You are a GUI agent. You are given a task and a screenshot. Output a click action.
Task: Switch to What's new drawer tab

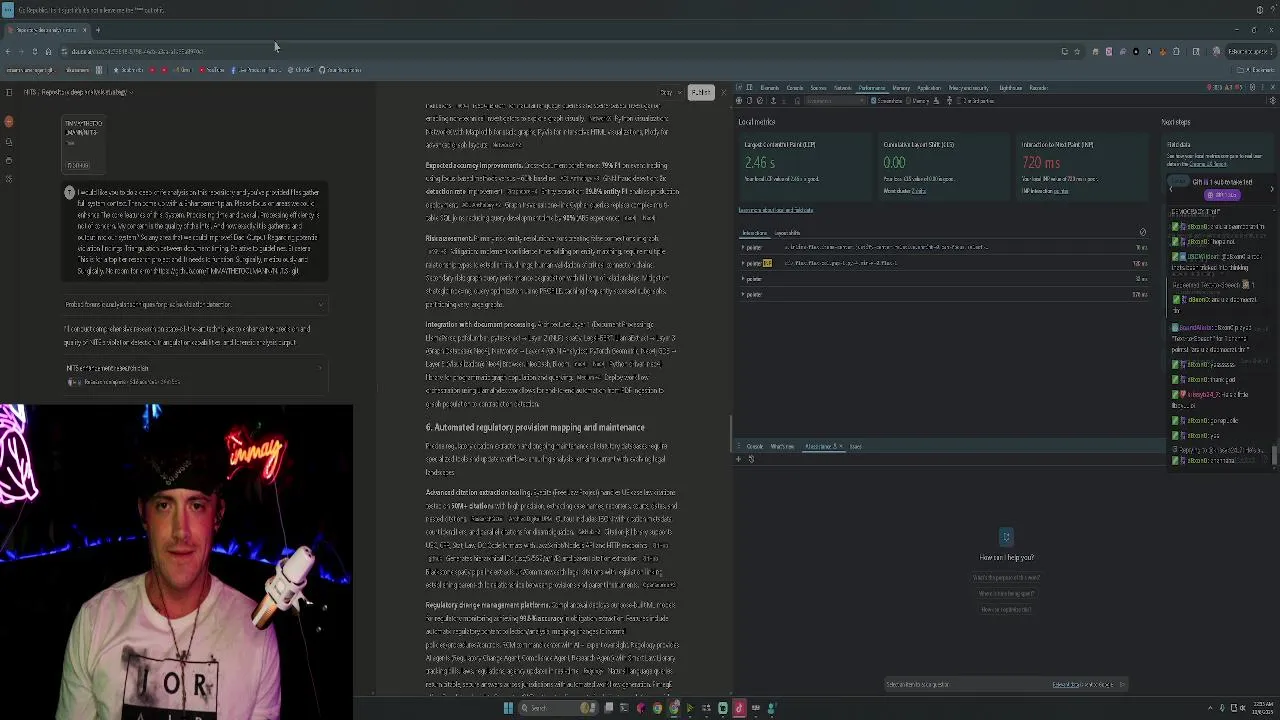click(x=782, y=446)
